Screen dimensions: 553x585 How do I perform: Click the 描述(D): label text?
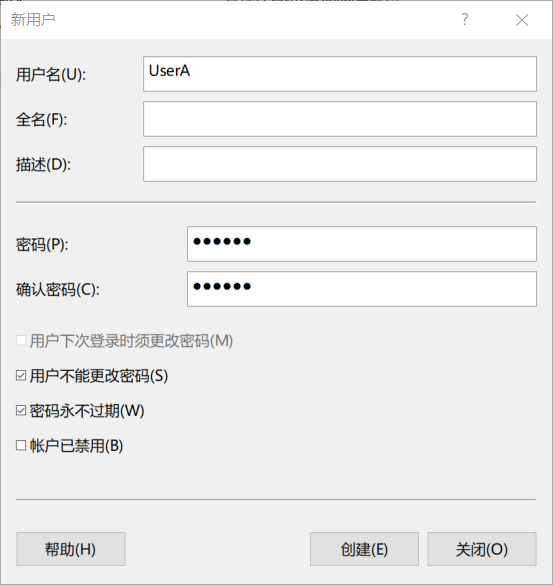(43, 165)
